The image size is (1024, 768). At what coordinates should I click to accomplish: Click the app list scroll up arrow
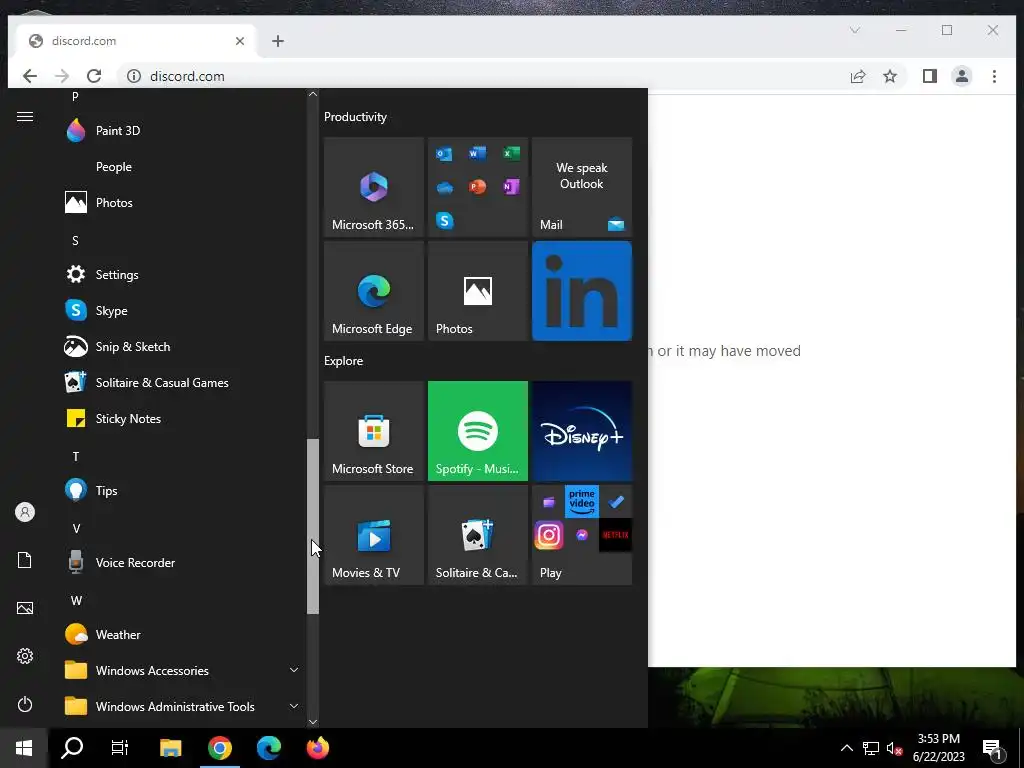(313, 94)
